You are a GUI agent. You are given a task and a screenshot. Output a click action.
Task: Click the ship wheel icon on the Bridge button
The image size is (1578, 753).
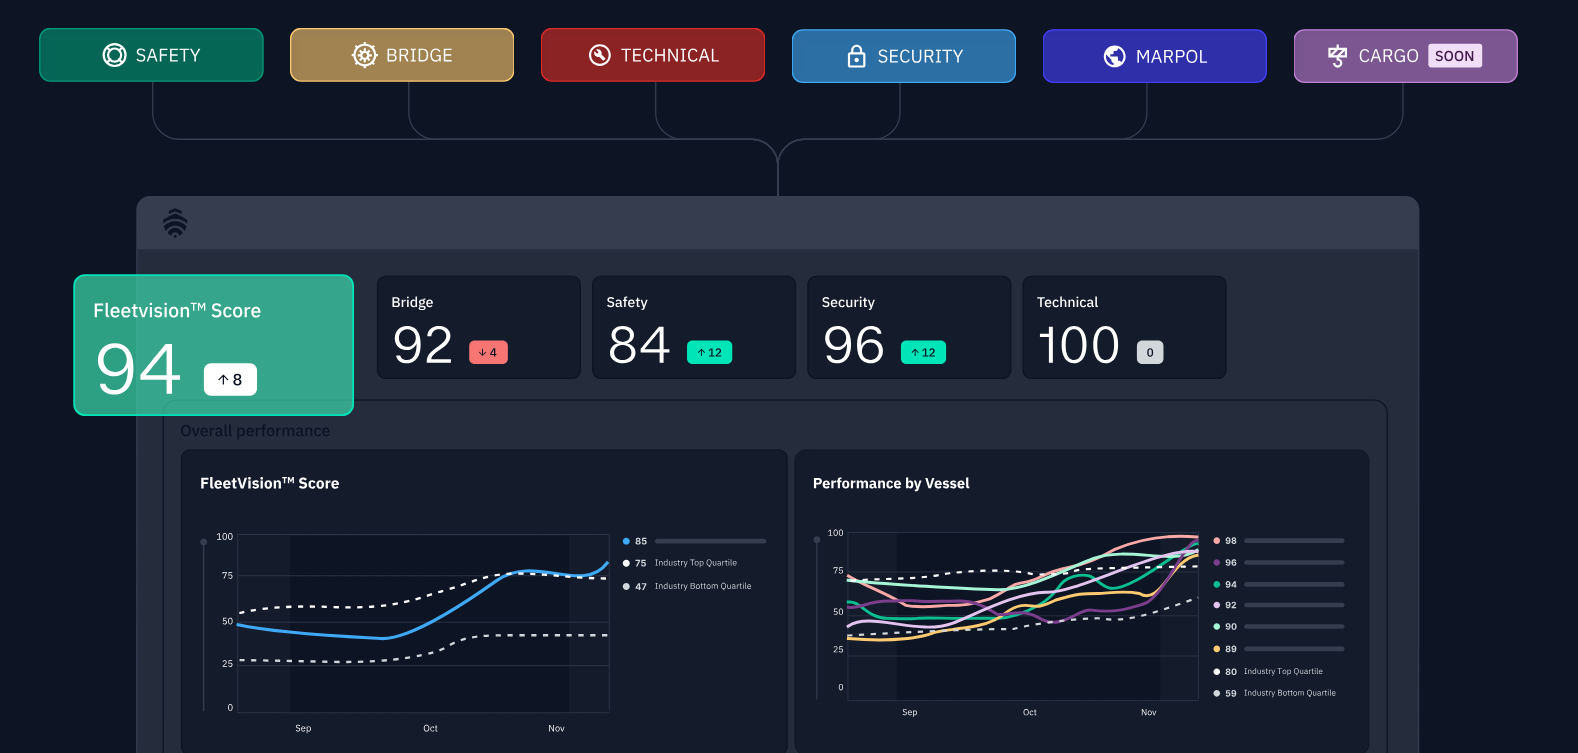click(365, 55)
